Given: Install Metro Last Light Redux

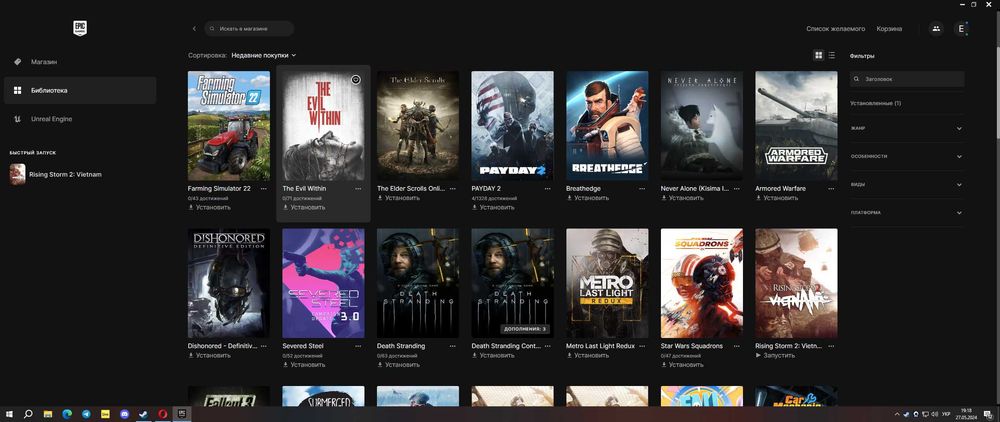Looking at the screenshot, I should (587, 356).
